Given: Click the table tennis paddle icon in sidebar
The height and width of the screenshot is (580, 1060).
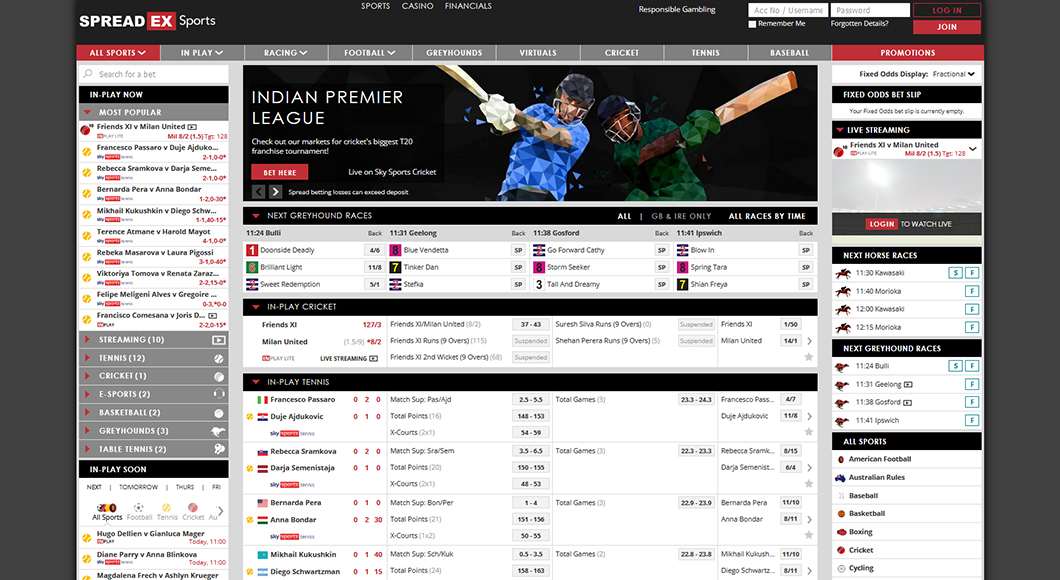Looking at the screenshot, I should pyautogui.click(x=218, y=449).
